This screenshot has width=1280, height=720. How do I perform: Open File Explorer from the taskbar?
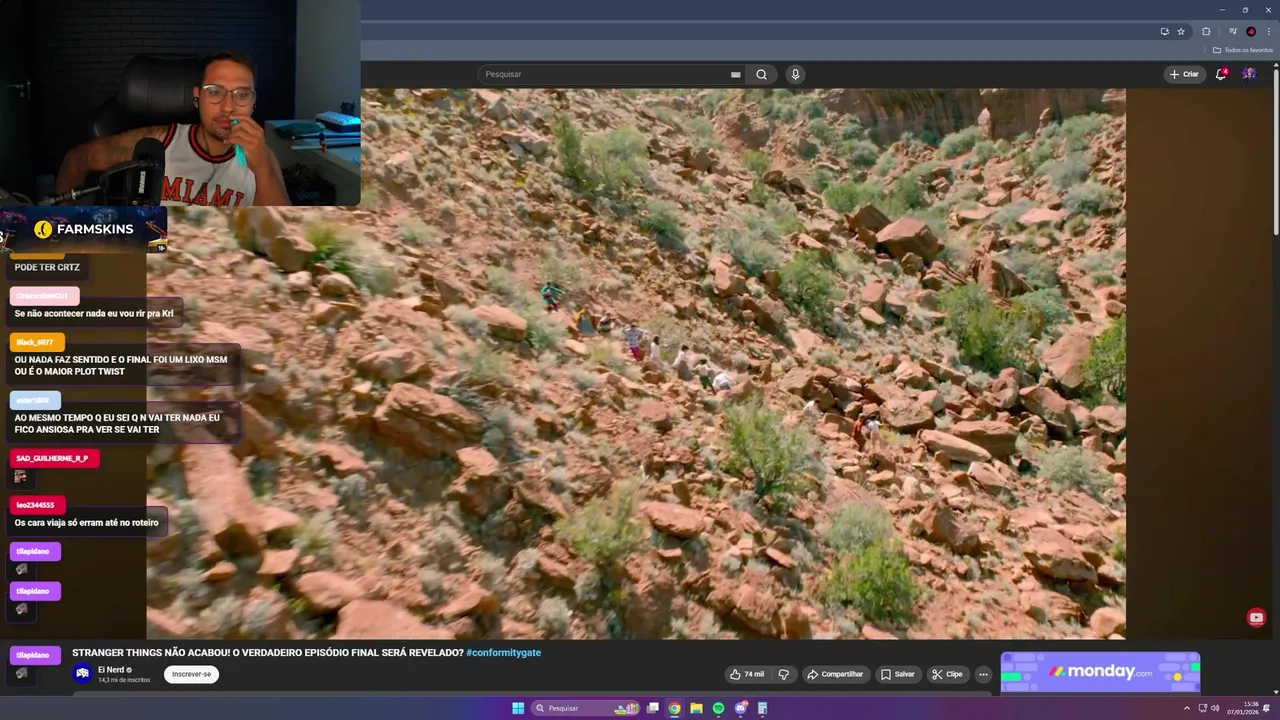697,708
